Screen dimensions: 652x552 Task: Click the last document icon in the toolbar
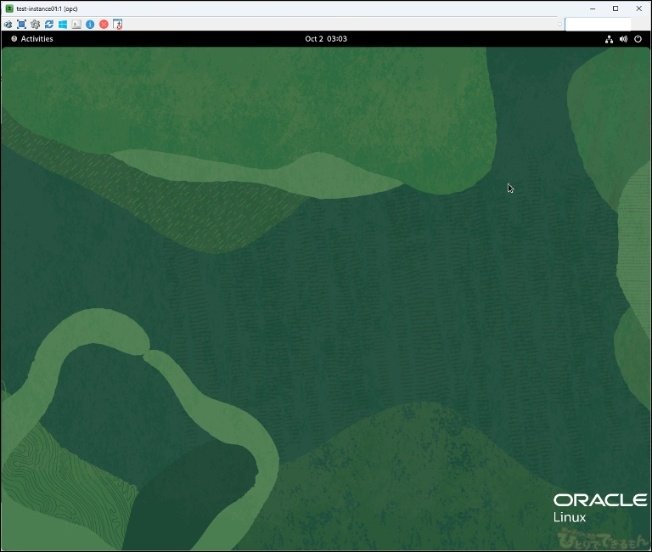click(117, 23)
